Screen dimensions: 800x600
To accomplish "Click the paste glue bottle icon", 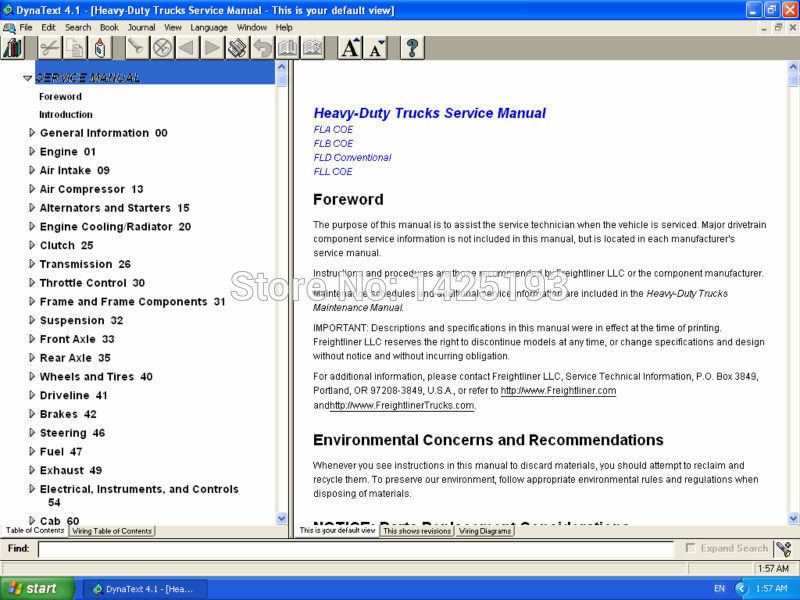I will click(x=100, y=48).
